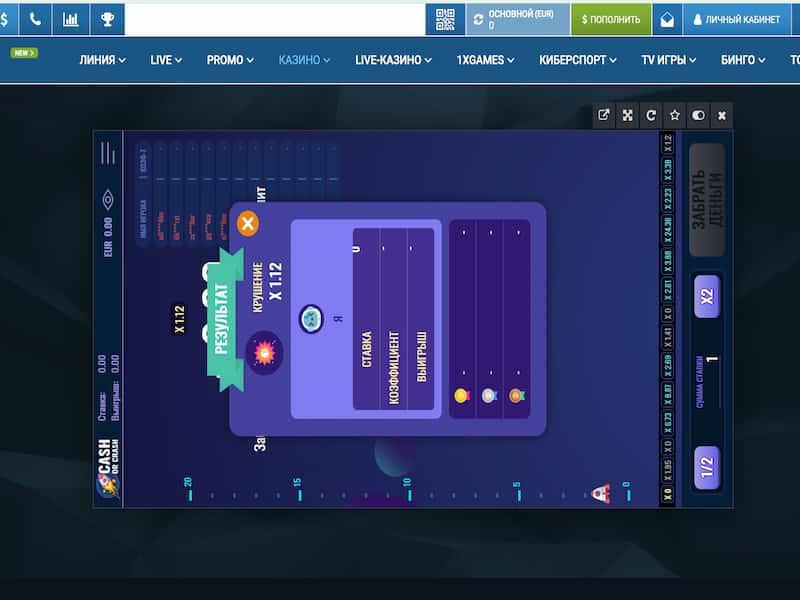The height and width of the screenshot is (600, 800).
Task: Switch the game to fullscreen
Action: [x=628, y=115]
